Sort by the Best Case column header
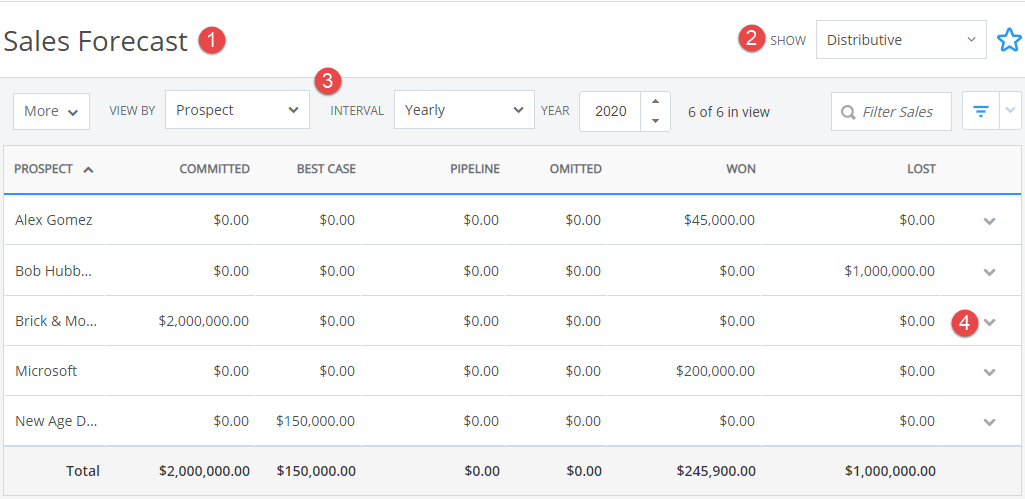 tap(326, 169)
